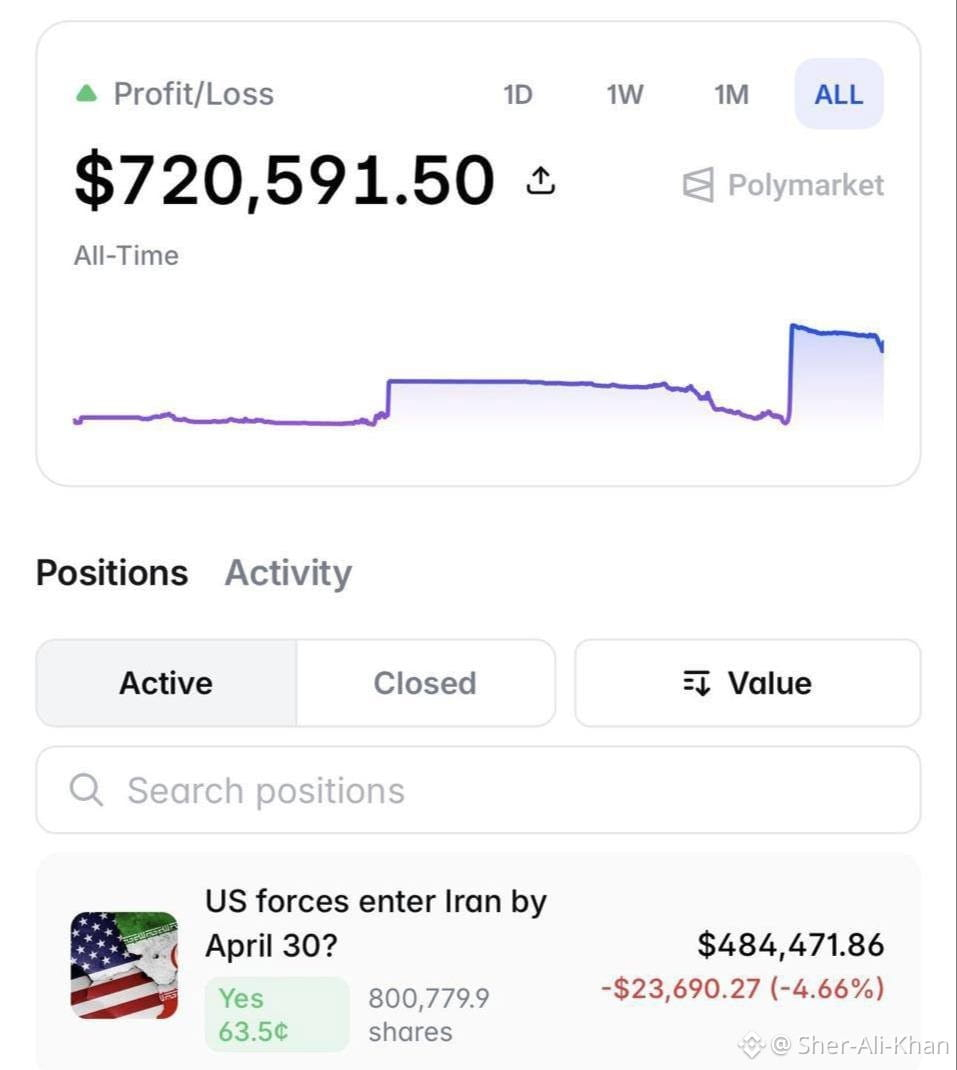Click the Yes 63.5¢ outcome badge
957x1070 pixels.
tap(276, 1015)
